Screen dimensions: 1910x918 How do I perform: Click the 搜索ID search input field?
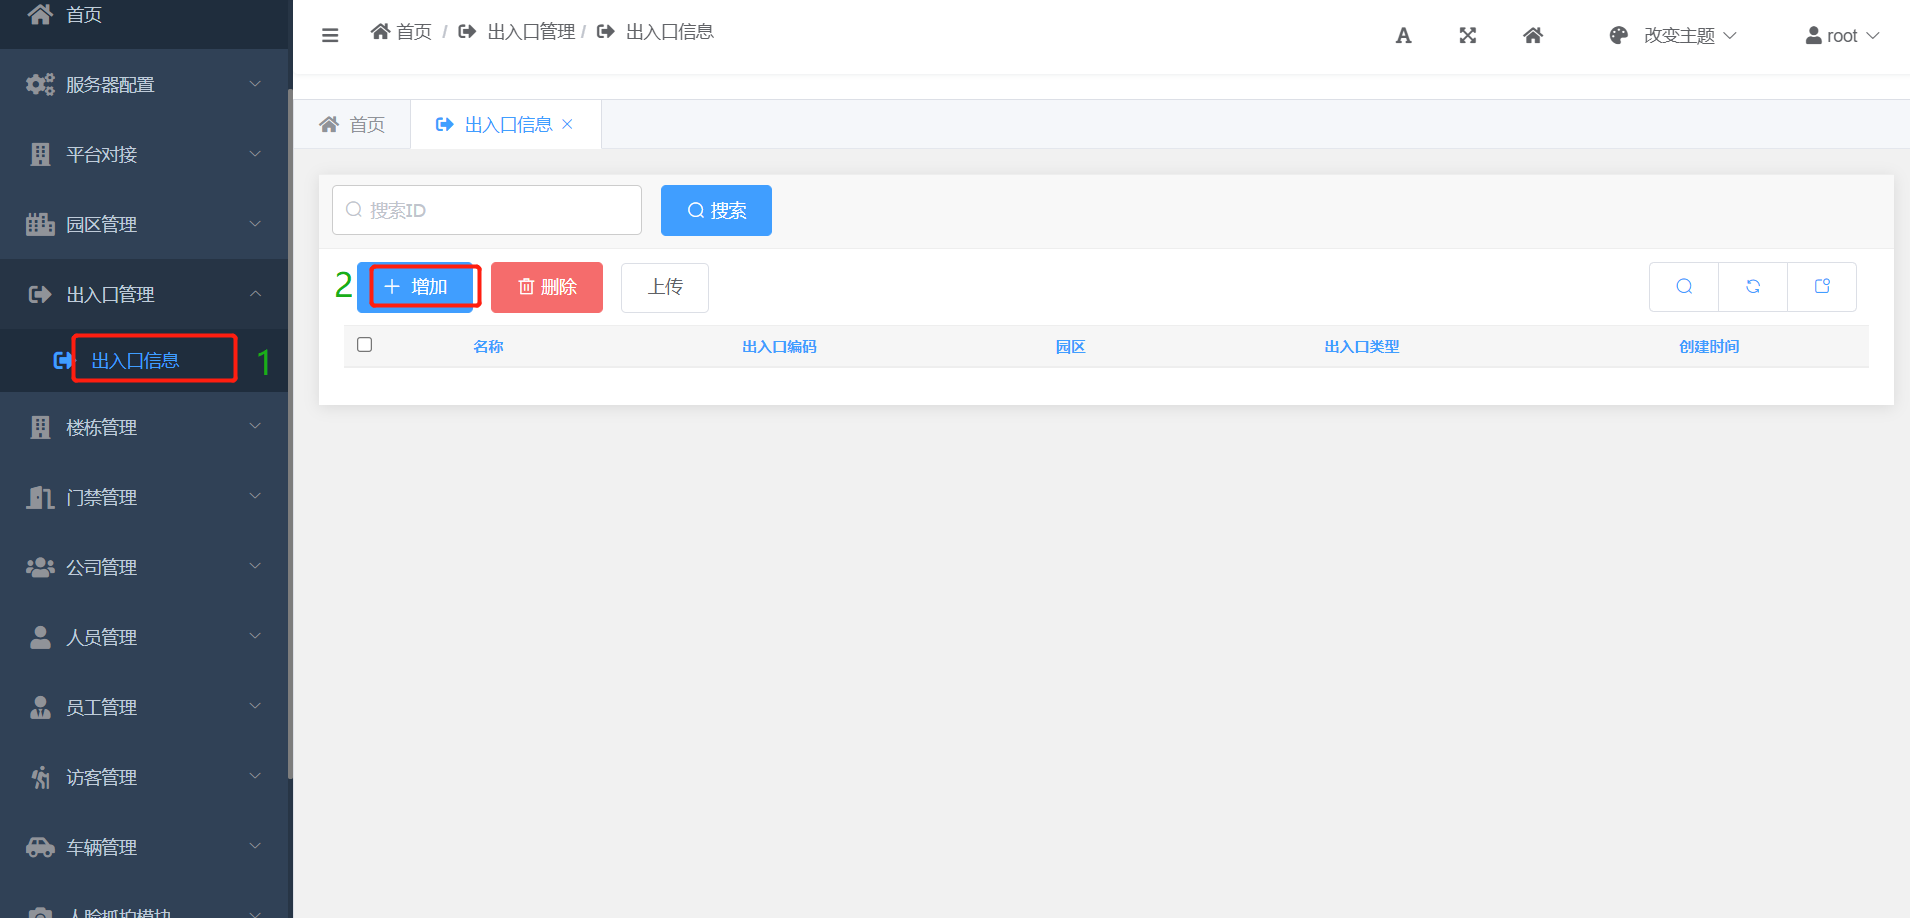tap(487, 210)
